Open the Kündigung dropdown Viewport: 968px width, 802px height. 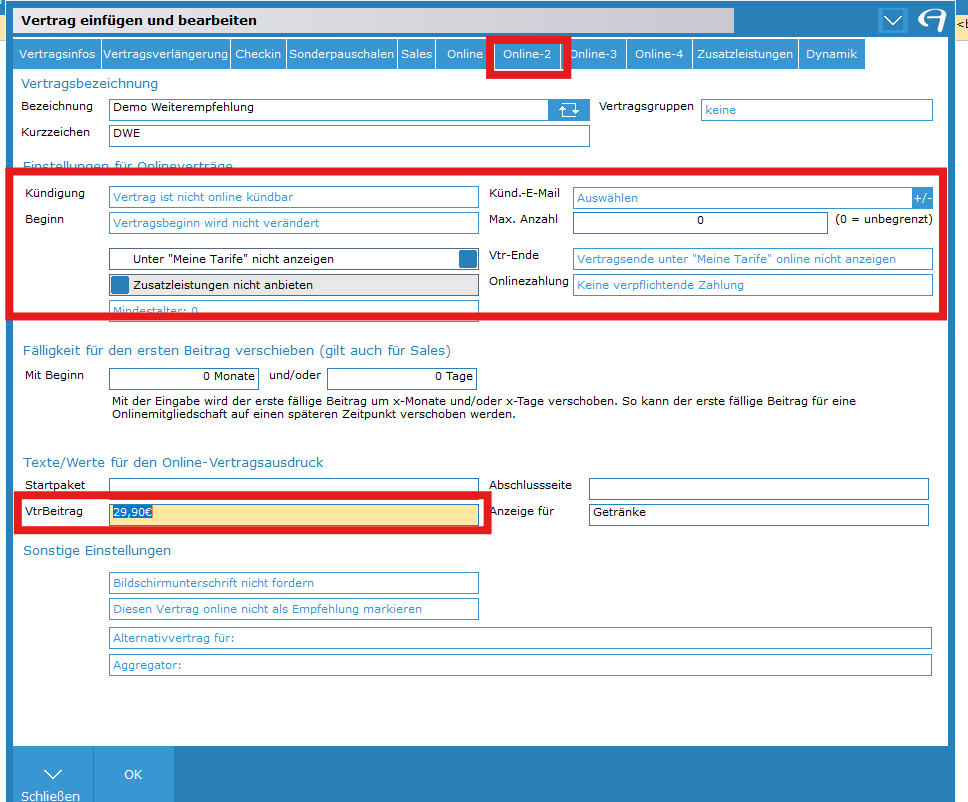tap(293, 197)
